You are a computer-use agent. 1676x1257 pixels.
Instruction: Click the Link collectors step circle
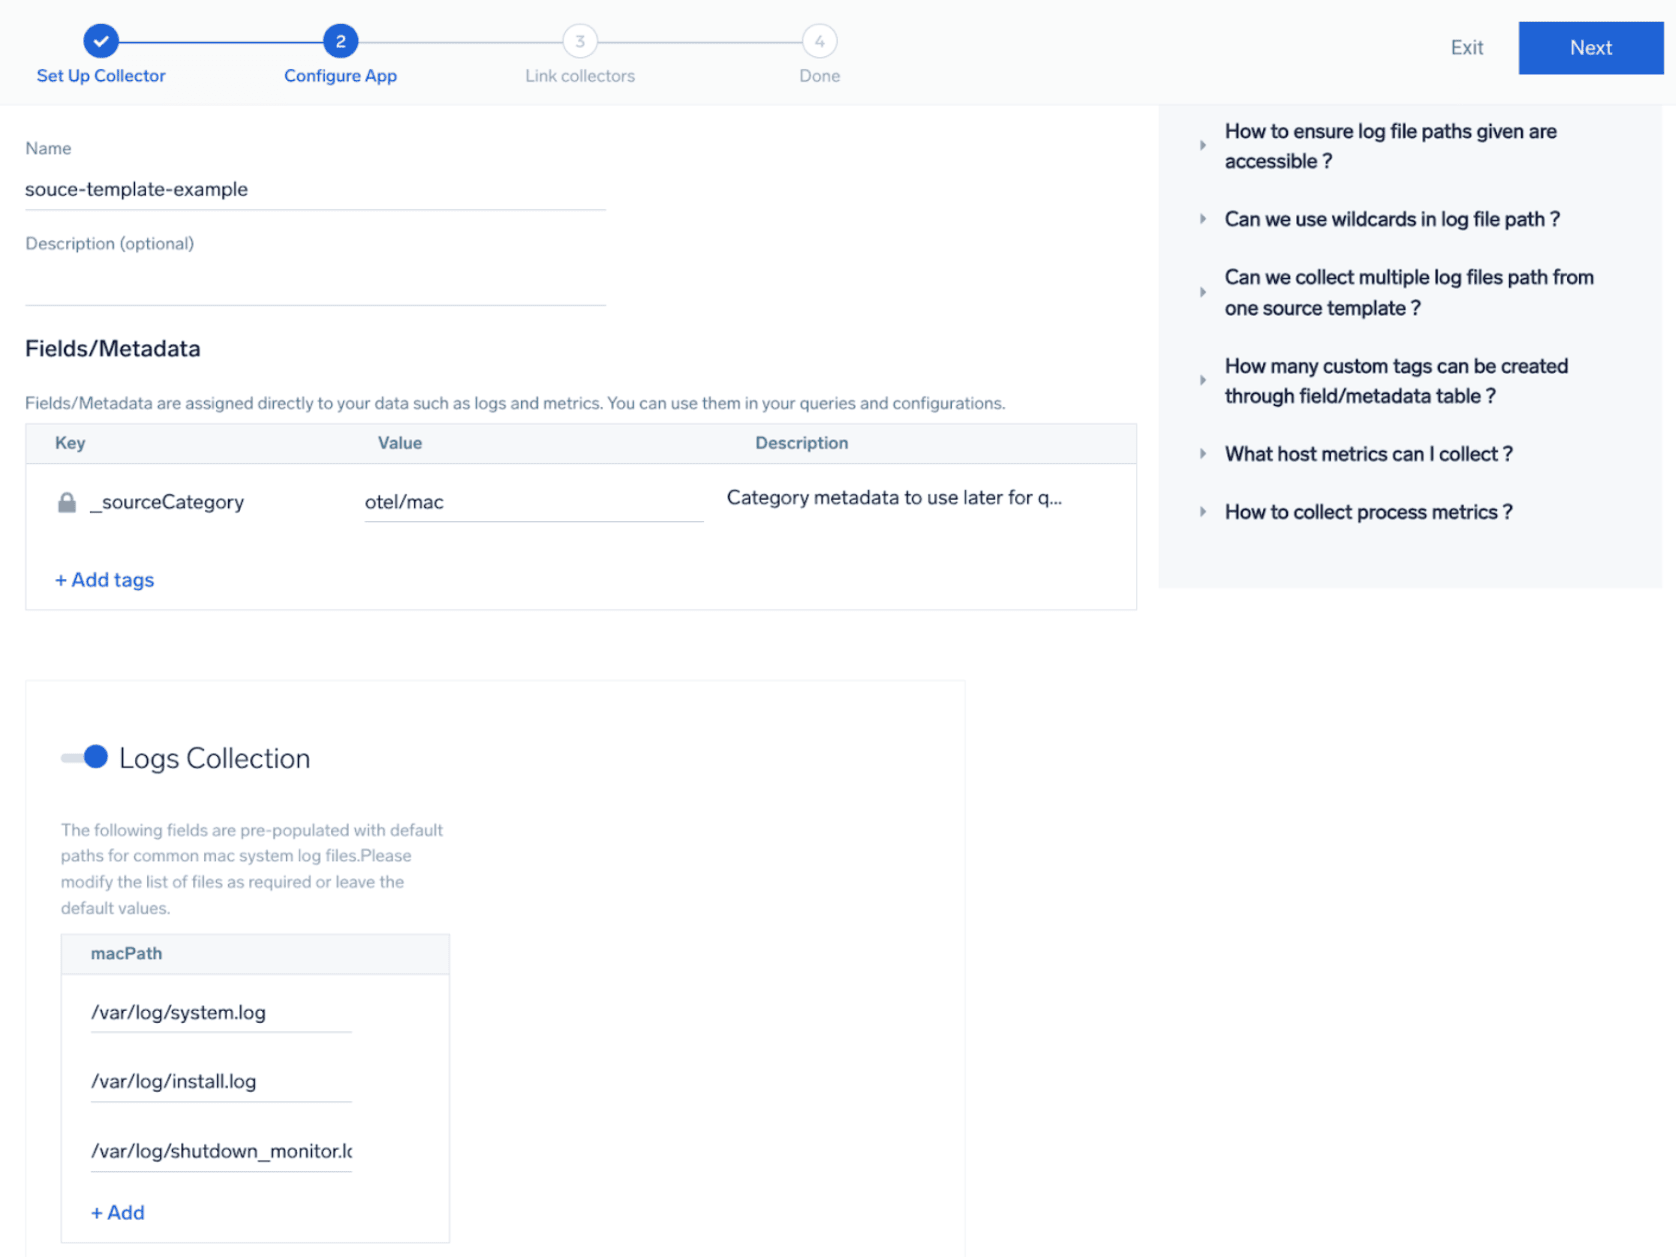[580, 41]
